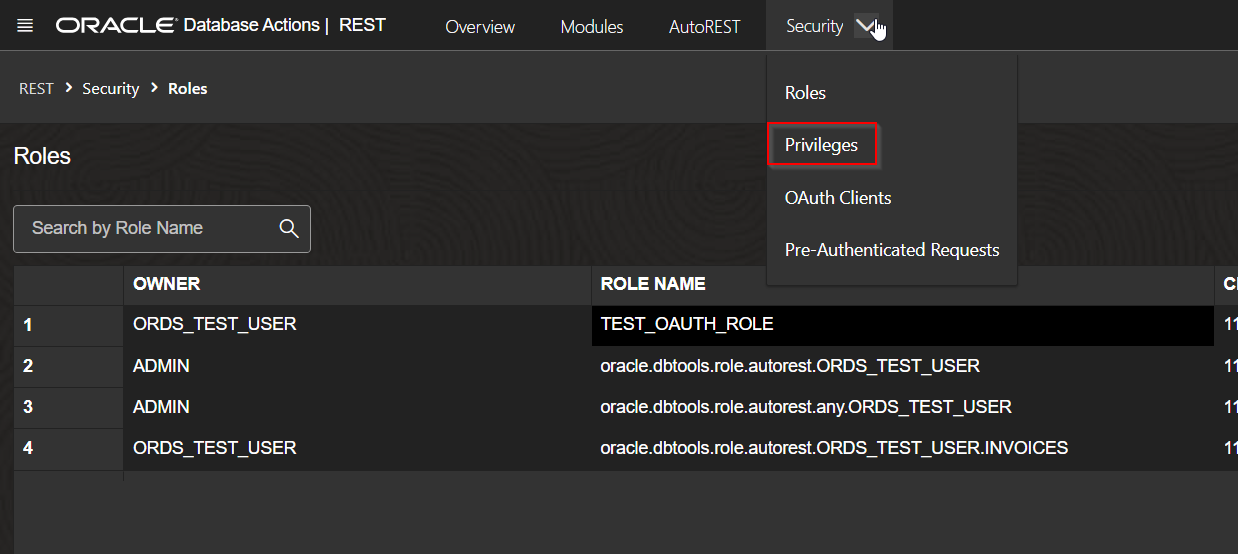Click the oracle.dbtools.role.autorest.any.ORDS_TEST_USER role cell

(x=805, y=407)
